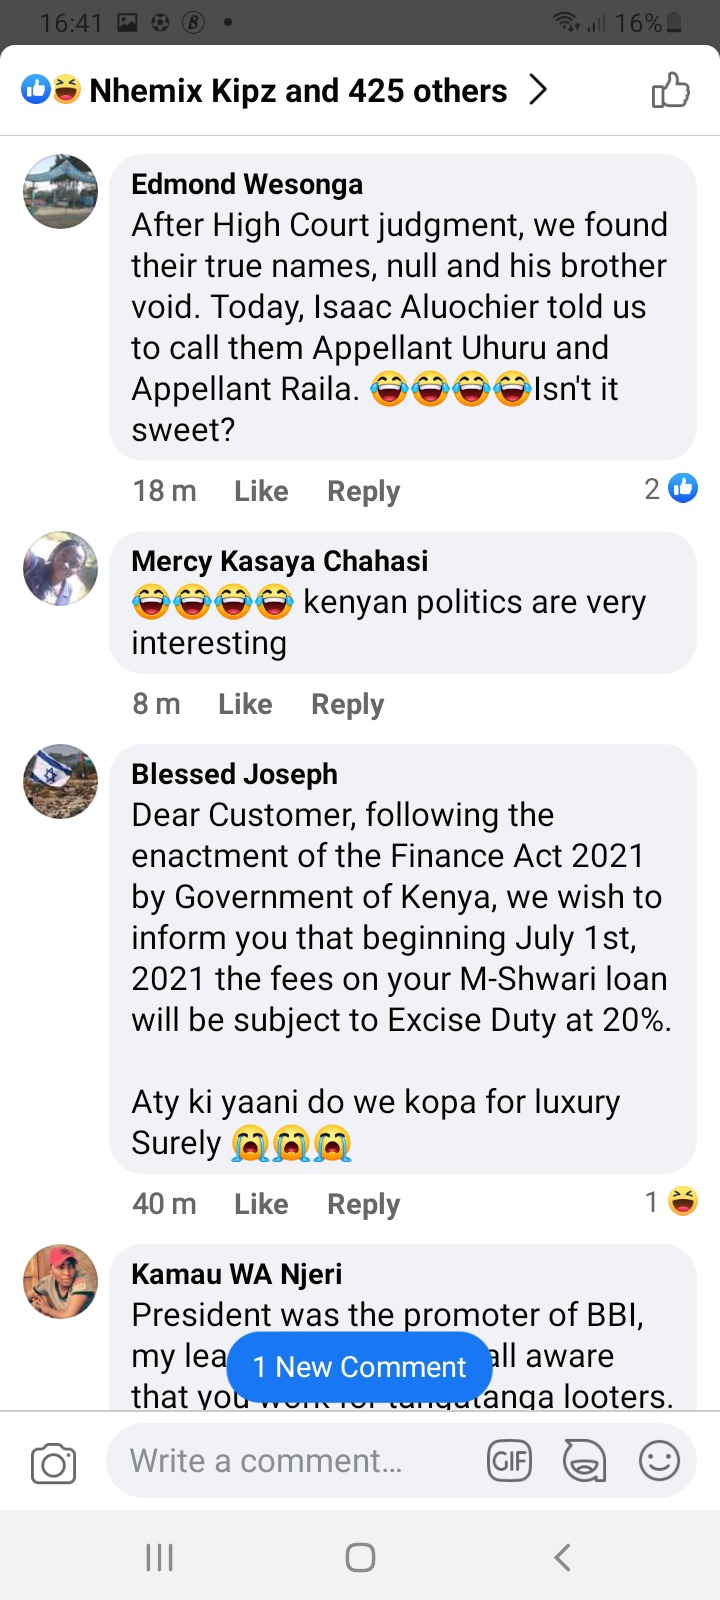Tap the thumbs-up like icon at top right
The width and height of the screenshot is (720, 1600).
point(670,91)
